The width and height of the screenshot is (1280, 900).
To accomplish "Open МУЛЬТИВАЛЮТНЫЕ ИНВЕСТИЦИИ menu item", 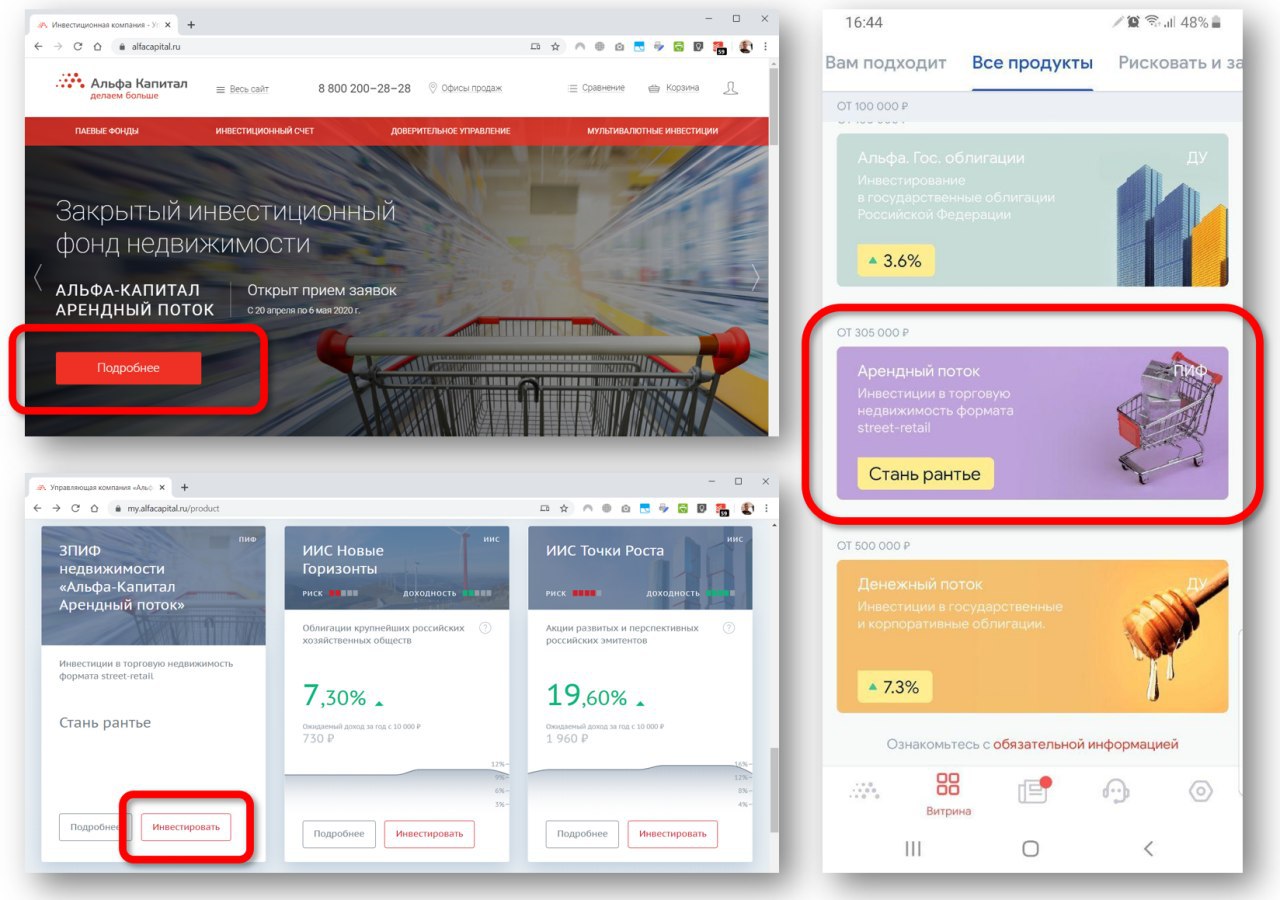I will [652, 131].
